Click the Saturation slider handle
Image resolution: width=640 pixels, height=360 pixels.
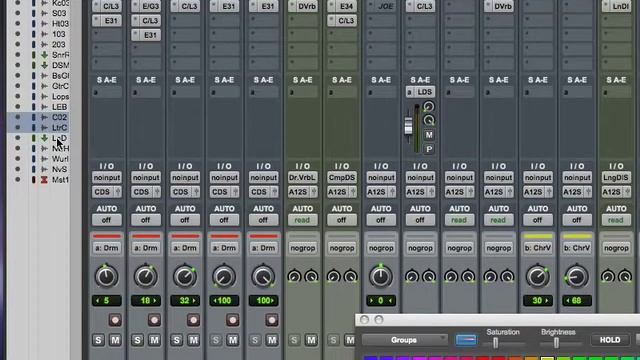(x=495, y=343)
